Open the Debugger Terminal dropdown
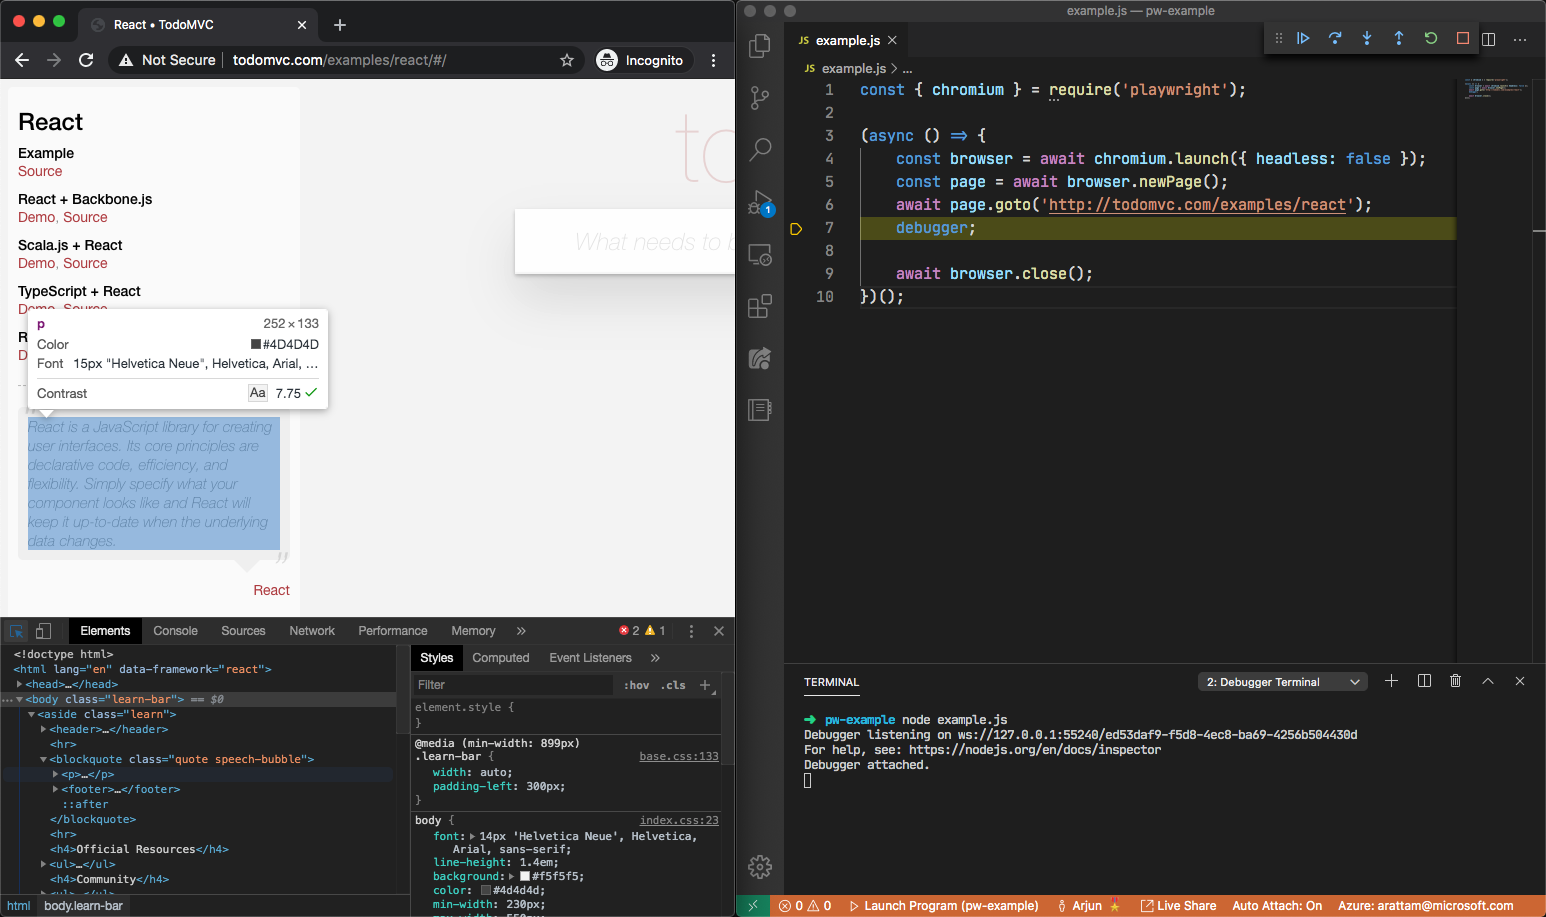This screenshot has width=1546, height=917. coord(1282,682)
